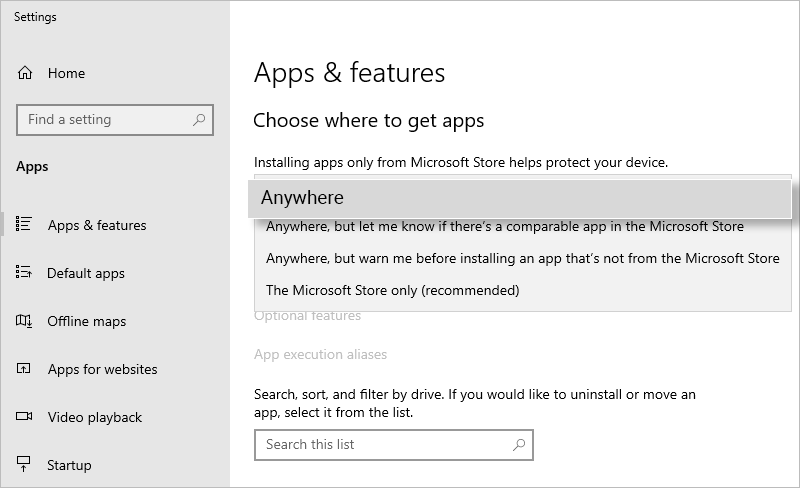Click the Home house icon

click(25, 73)
